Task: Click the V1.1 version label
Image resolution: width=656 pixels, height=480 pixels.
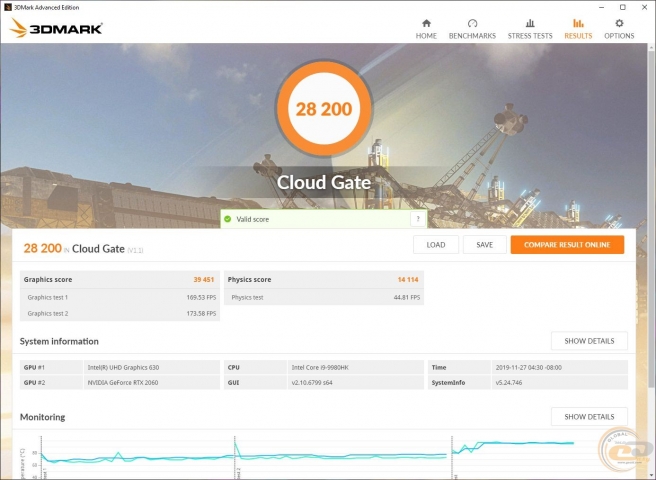Action: 135,250
